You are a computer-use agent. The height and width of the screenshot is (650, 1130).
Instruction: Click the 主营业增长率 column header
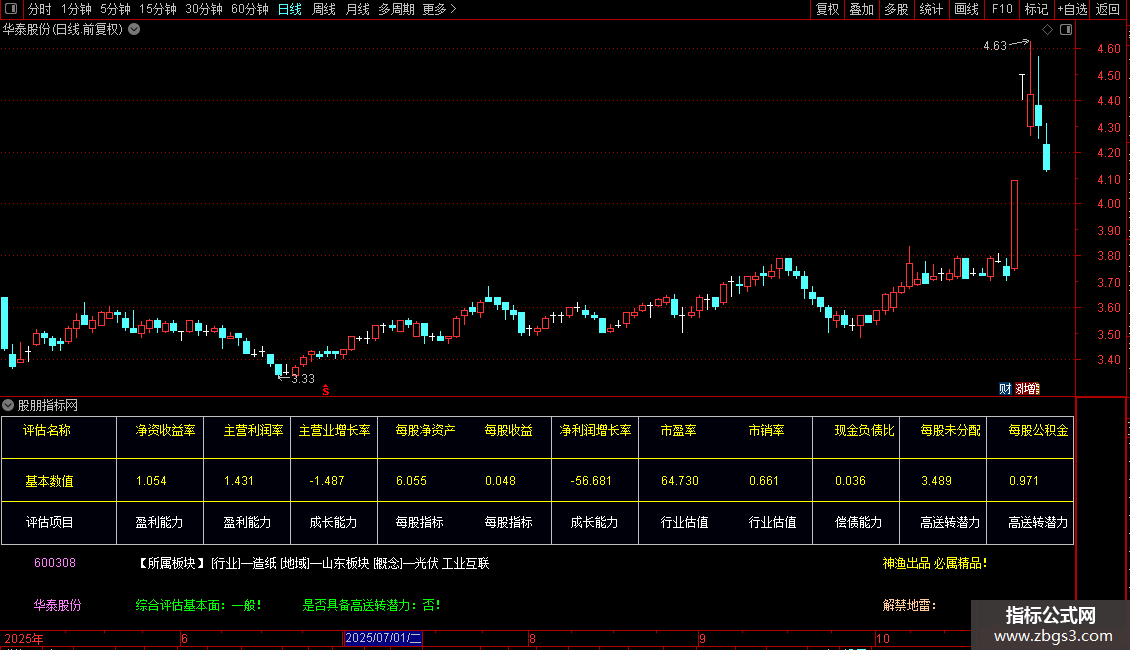click(x=334, y=430)
